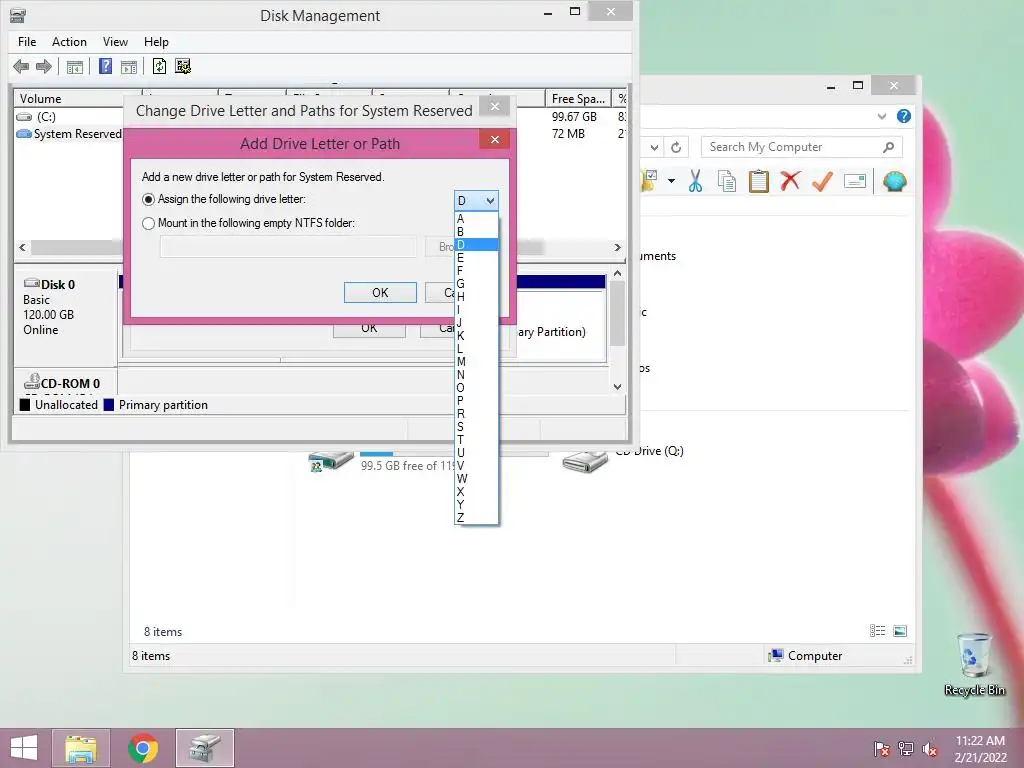Screen dimensions: 1024x768
Task: Click the clipboard Paste icon in Explorer
Action: point(758,181)
